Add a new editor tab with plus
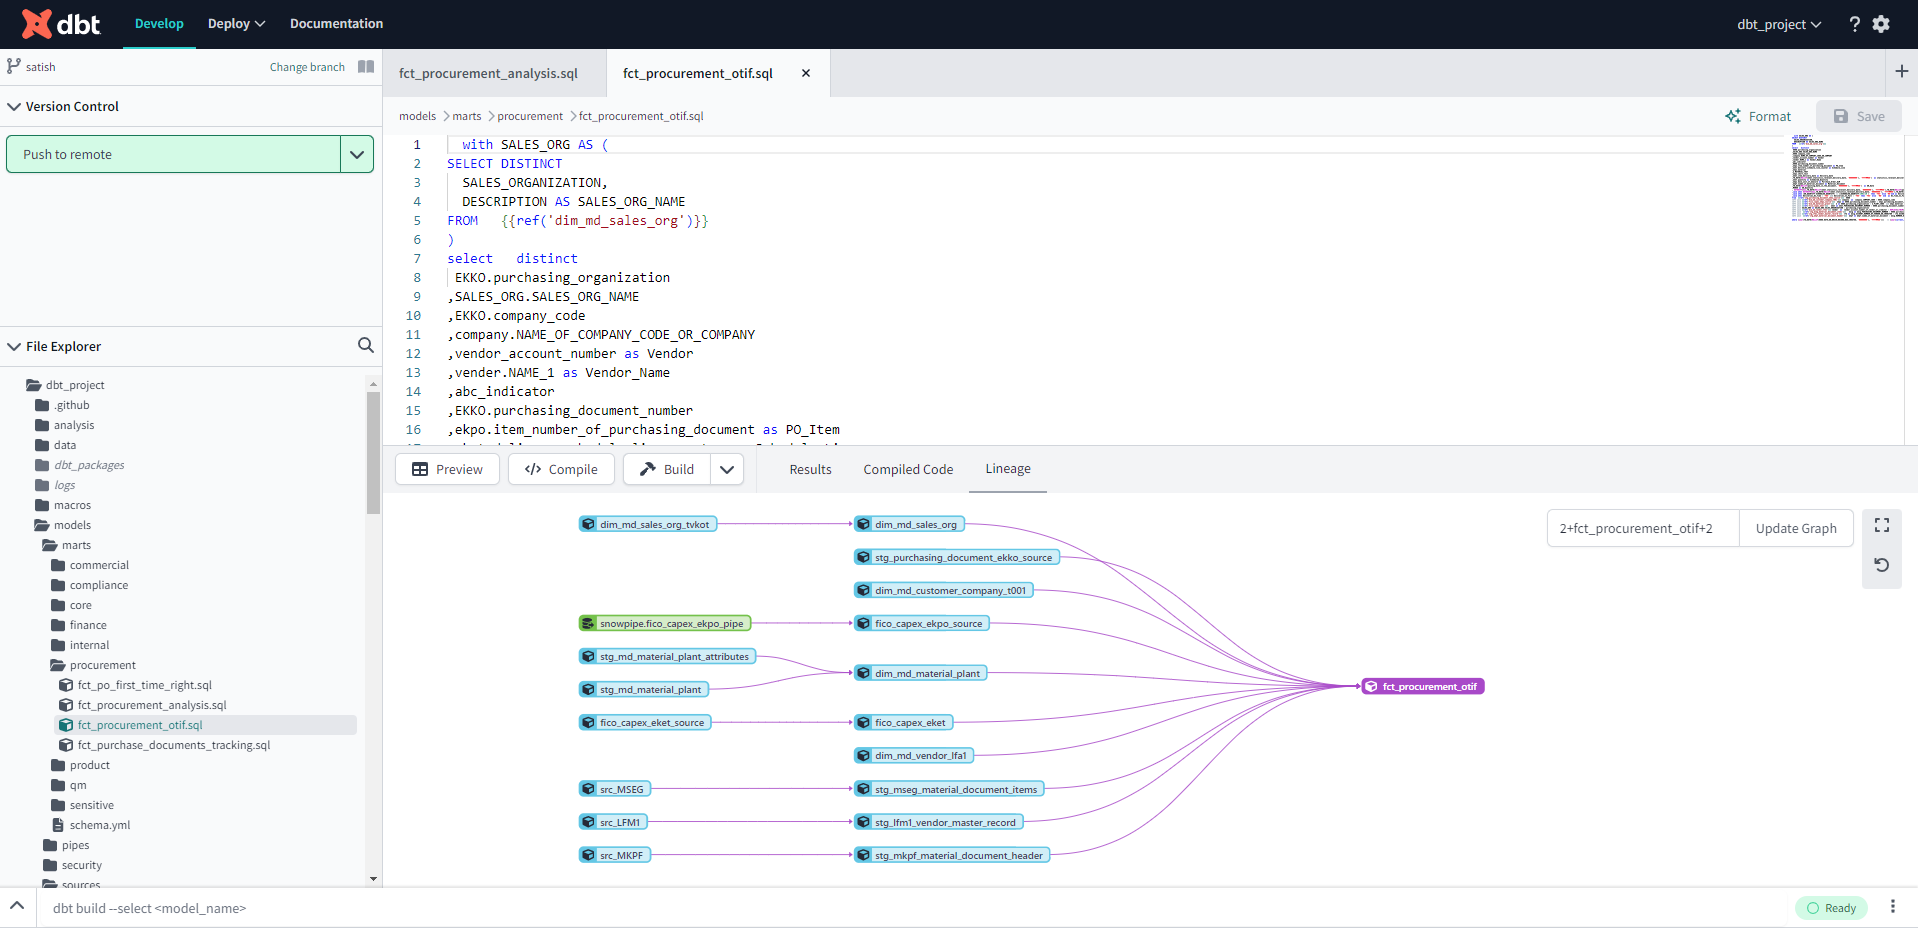 click(x=1901, y=72)
